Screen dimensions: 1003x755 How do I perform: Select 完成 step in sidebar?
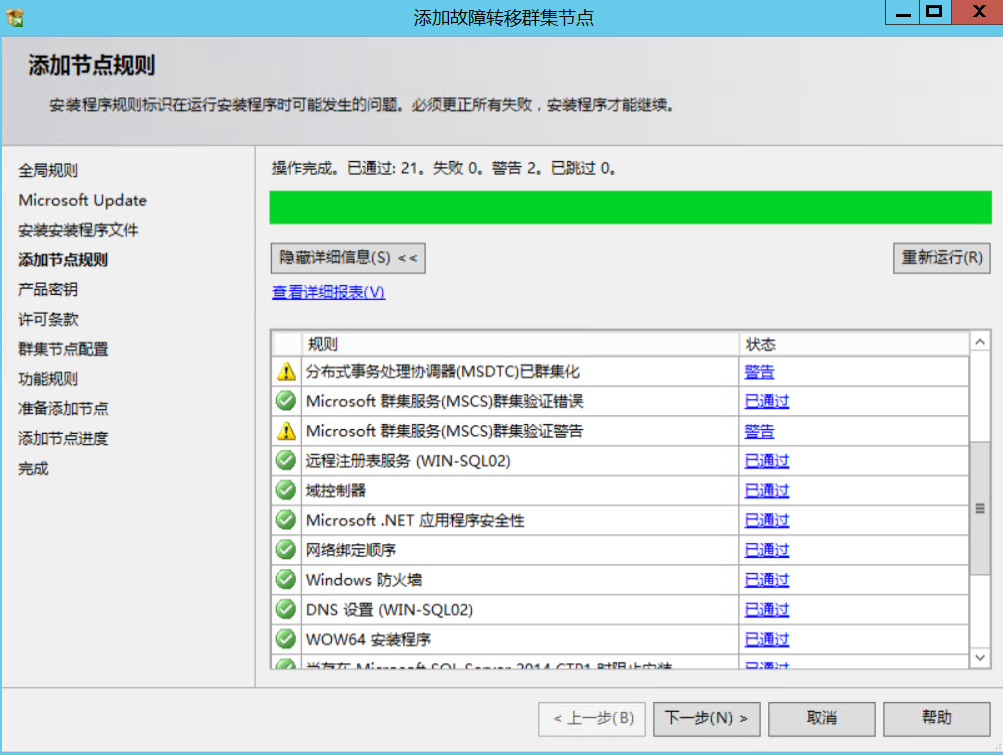point(33,469)
